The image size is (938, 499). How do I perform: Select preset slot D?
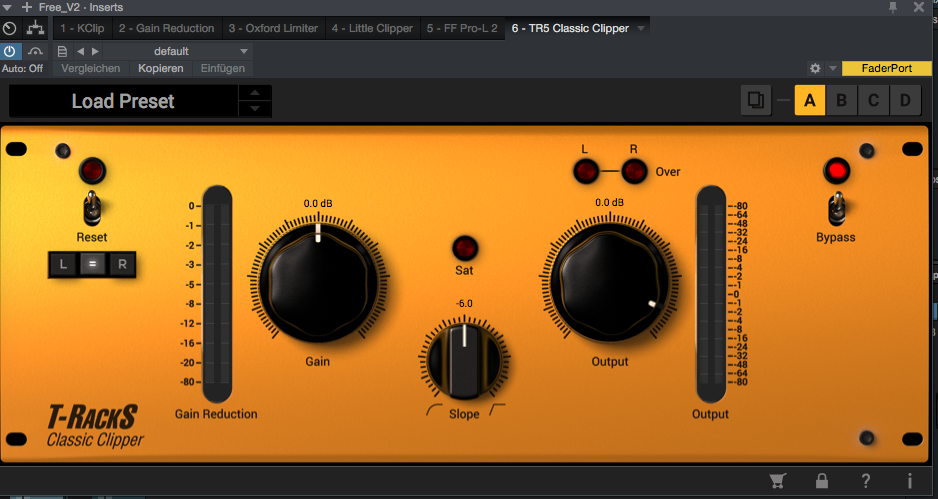click(x=905, y=101)
